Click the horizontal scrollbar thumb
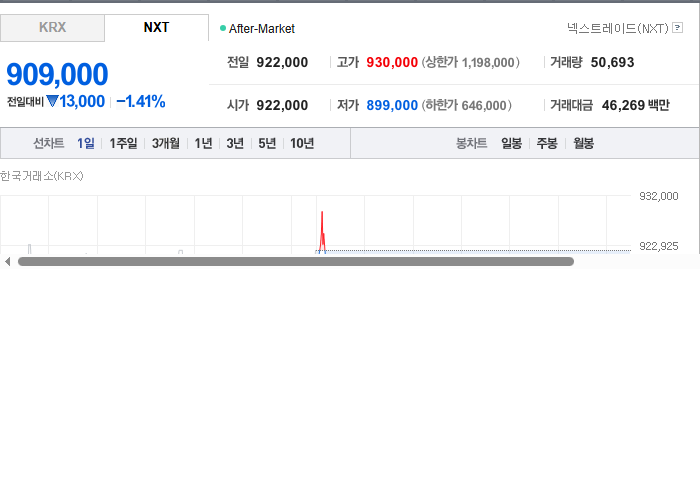 pos(296,262)
